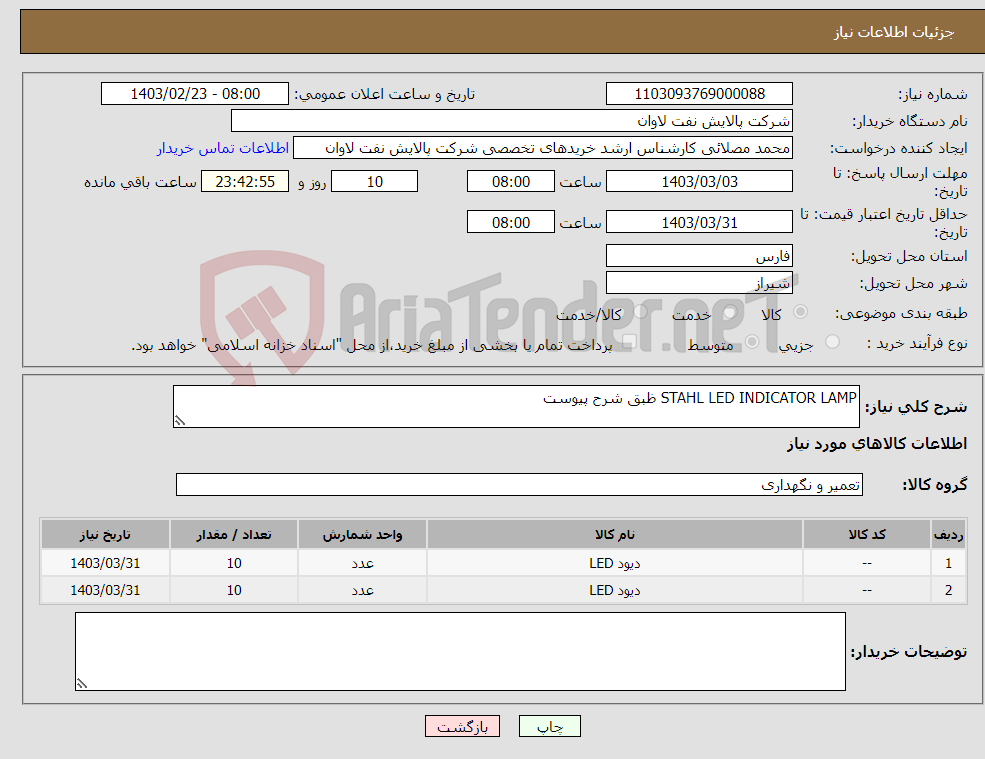Select the متوسط purchase type radio
The image size is (985, 759).
(x=752, y=342)
